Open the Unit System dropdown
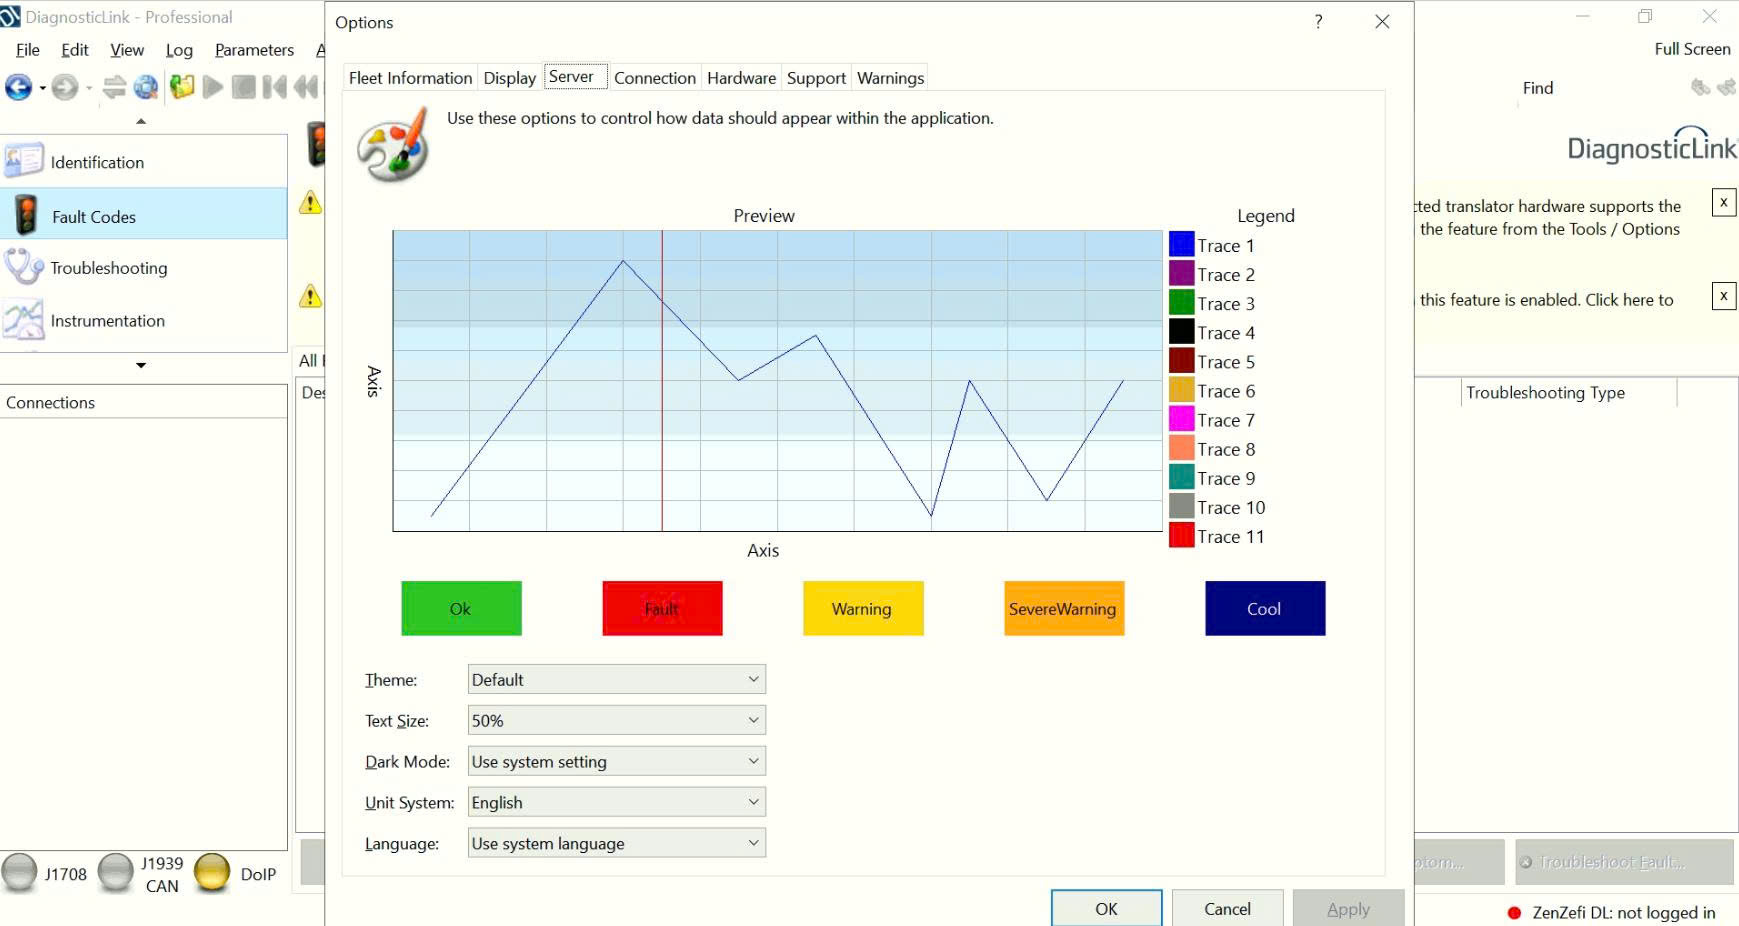This screenshot has height=926, width=1739. (617, 803)
